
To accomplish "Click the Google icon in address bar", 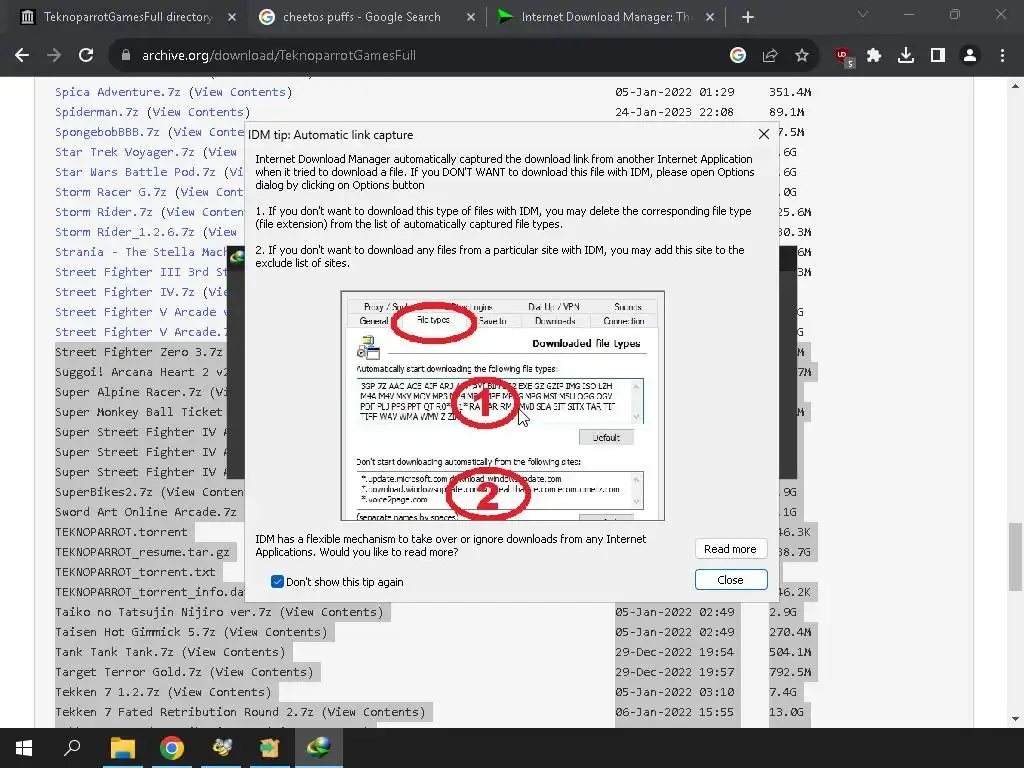I will coord(738,56).
